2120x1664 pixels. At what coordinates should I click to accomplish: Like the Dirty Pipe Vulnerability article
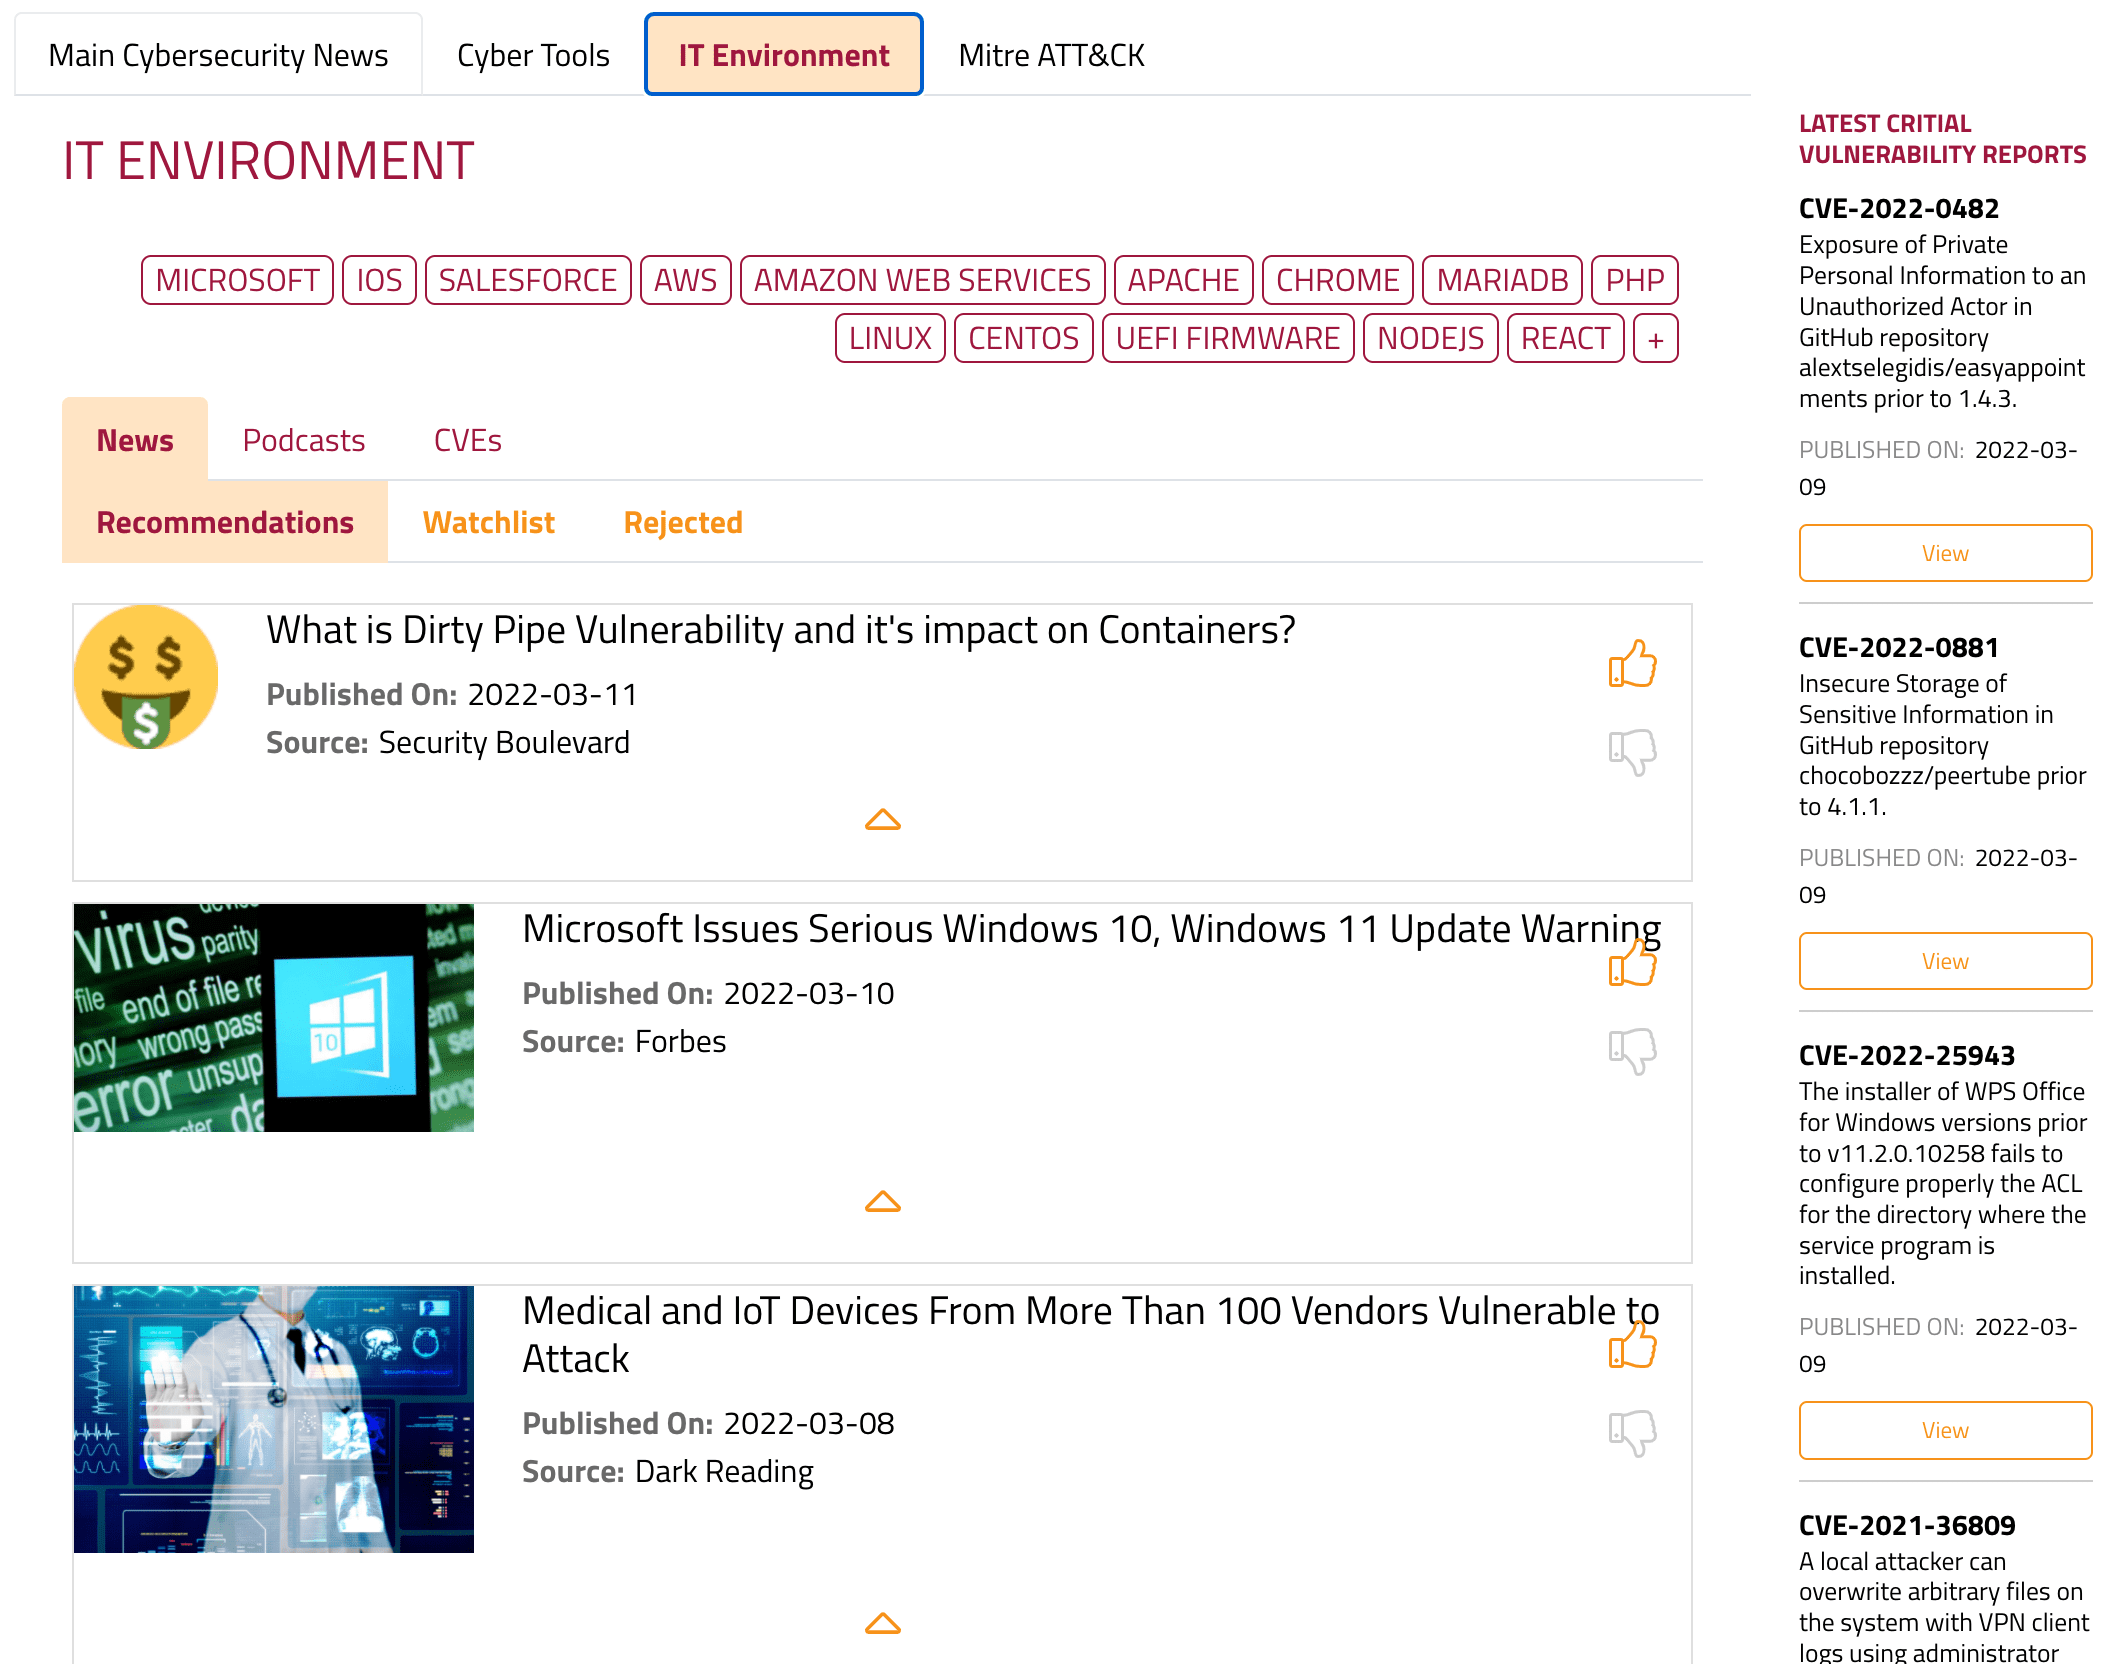pos(1632,664)
